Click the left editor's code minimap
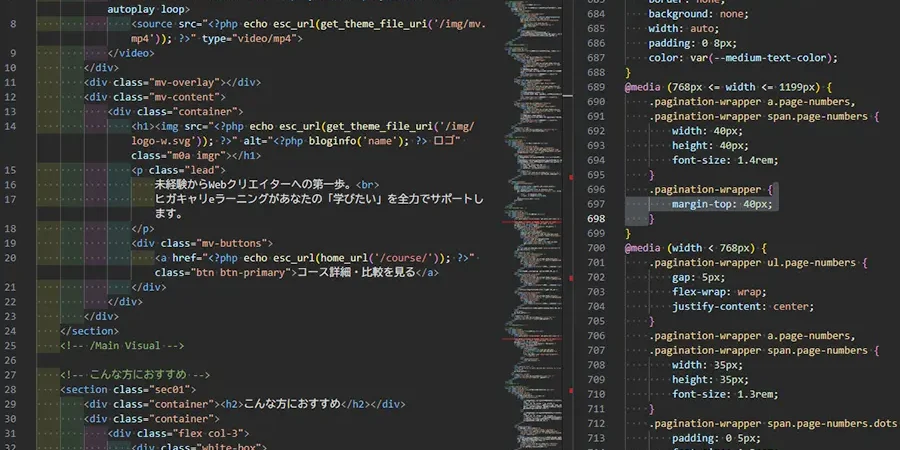The height and width of the screenshot is (450, 900). click(532, 225)
